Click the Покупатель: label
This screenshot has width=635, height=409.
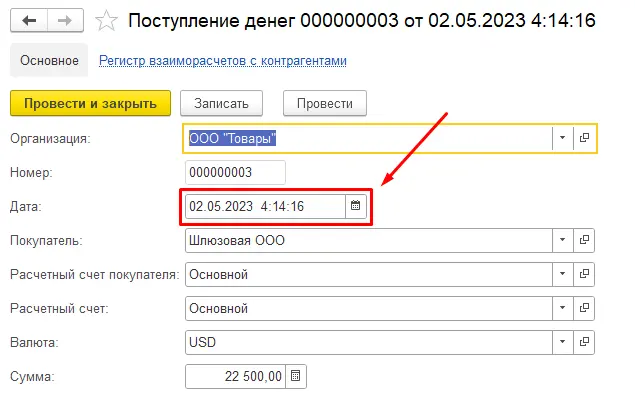point(46,241)
